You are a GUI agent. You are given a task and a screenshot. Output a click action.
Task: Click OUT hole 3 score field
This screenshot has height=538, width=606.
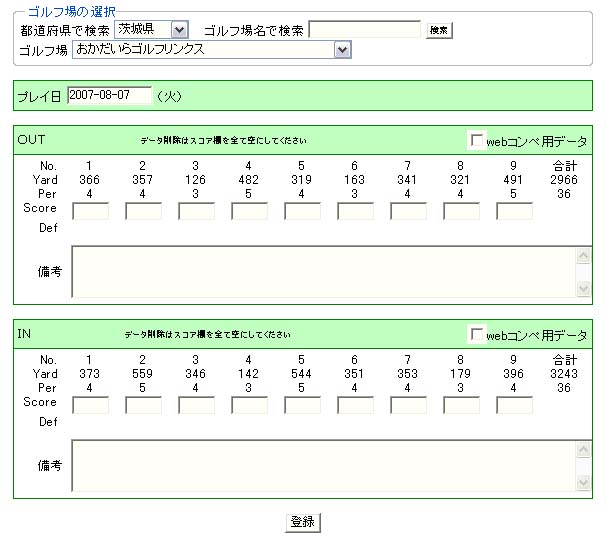pyautogui.click(x=196, y=211)
